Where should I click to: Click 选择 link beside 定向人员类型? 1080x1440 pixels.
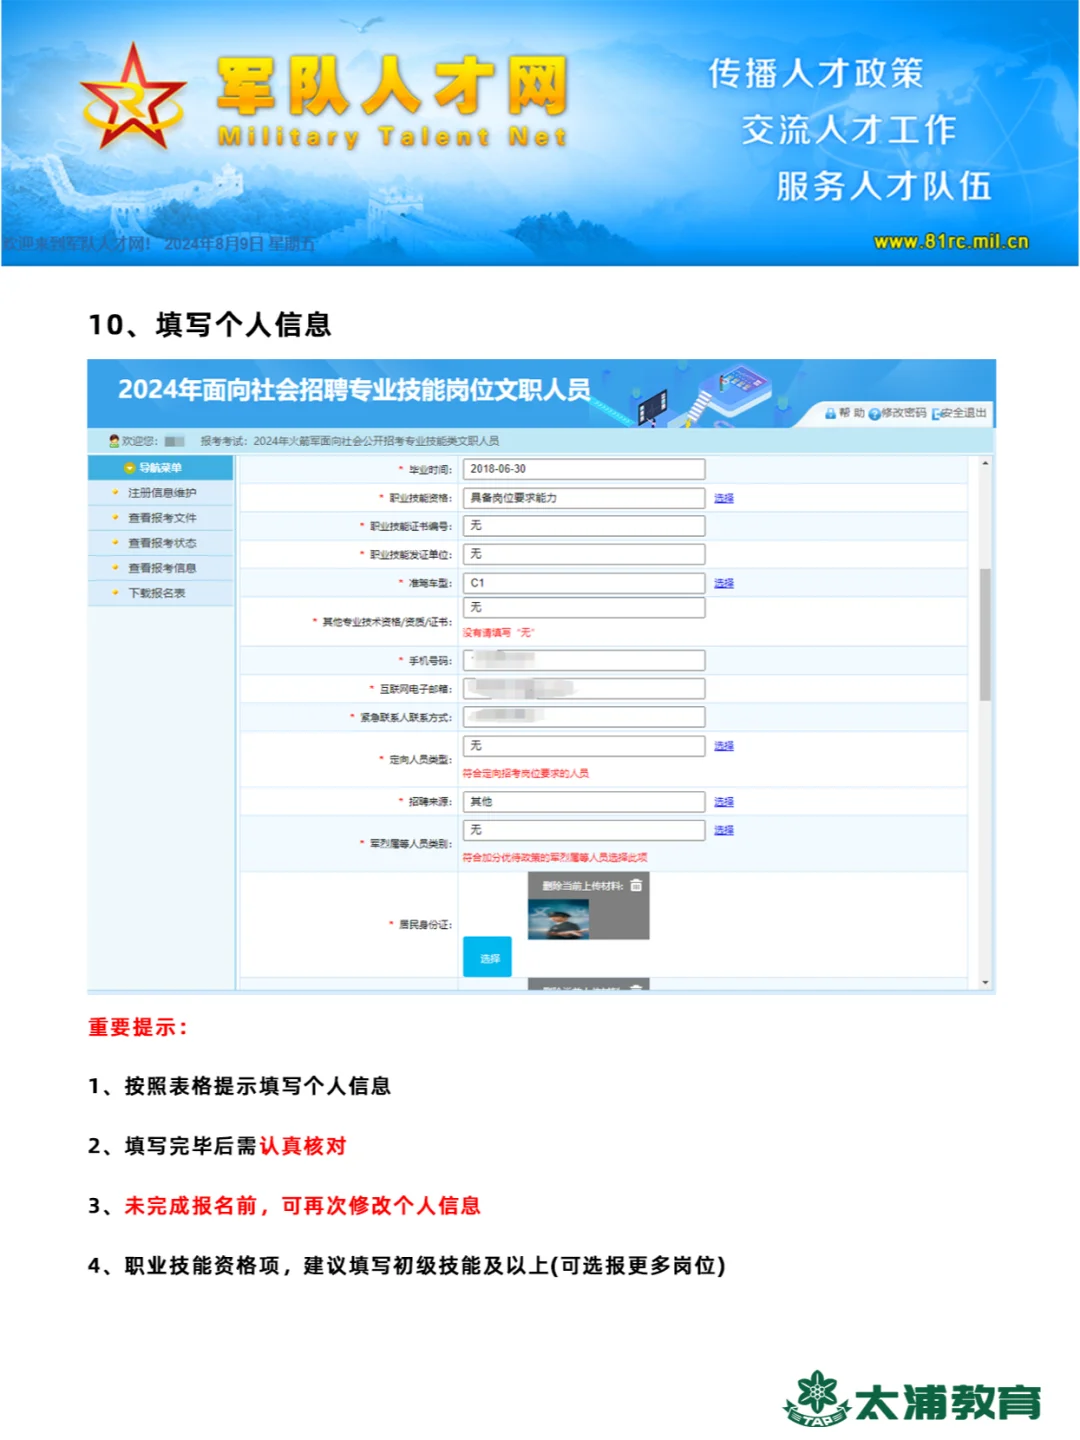pyautogui.click(x=724, y=746)
